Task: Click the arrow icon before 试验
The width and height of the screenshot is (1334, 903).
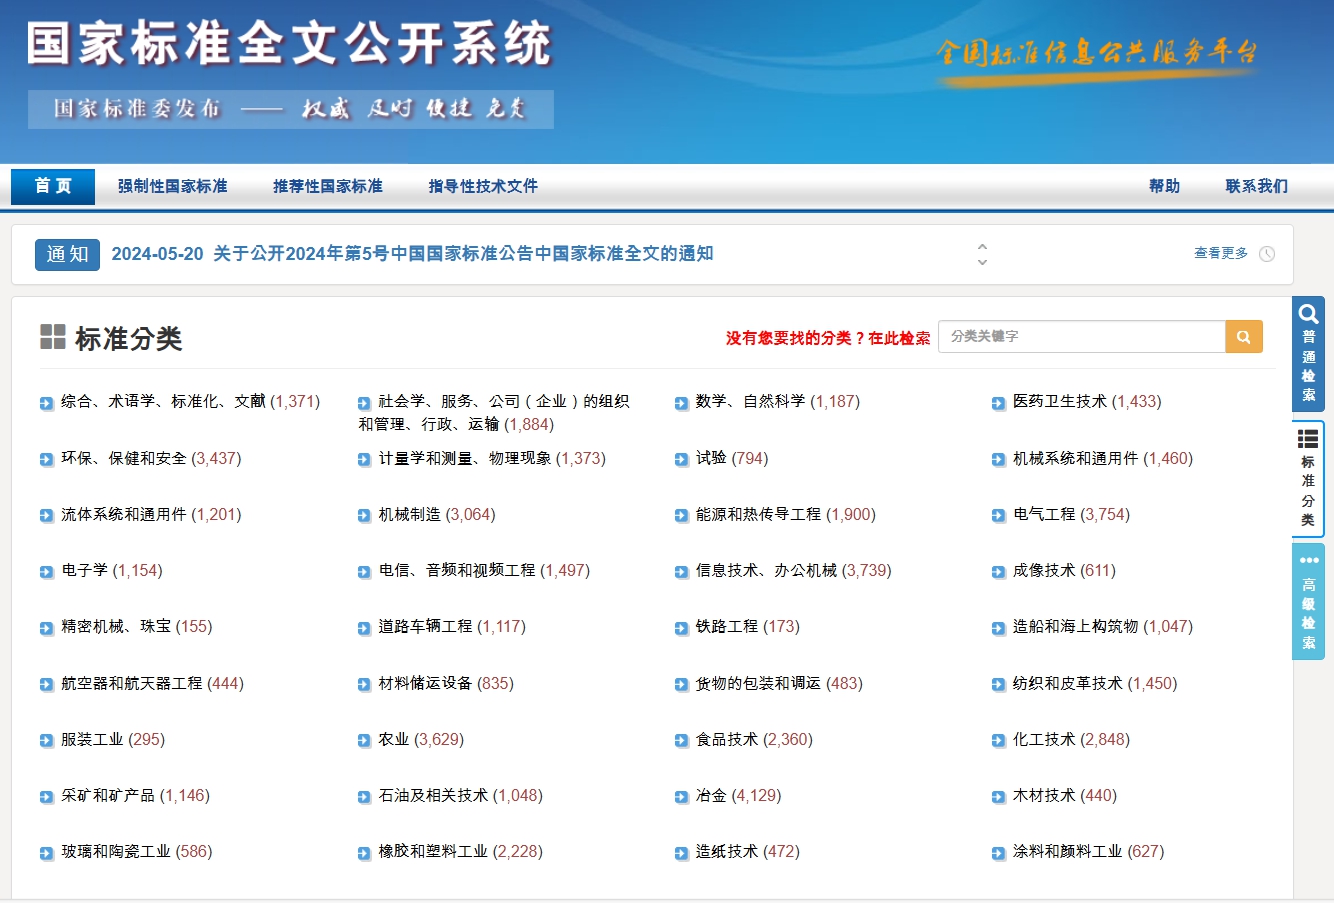Action: [682, 460]
